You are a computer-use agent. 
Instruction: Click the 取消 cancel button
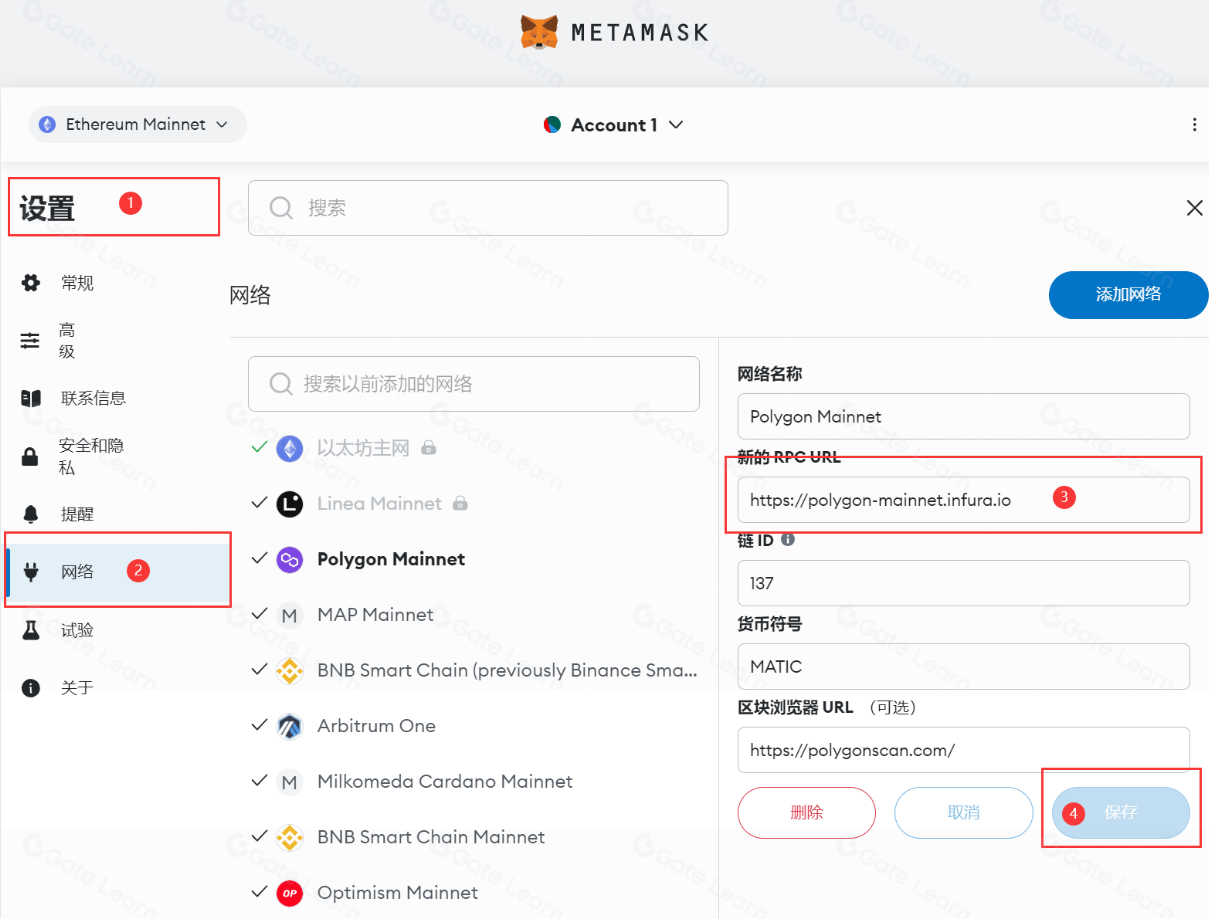(x=963, y=812)
